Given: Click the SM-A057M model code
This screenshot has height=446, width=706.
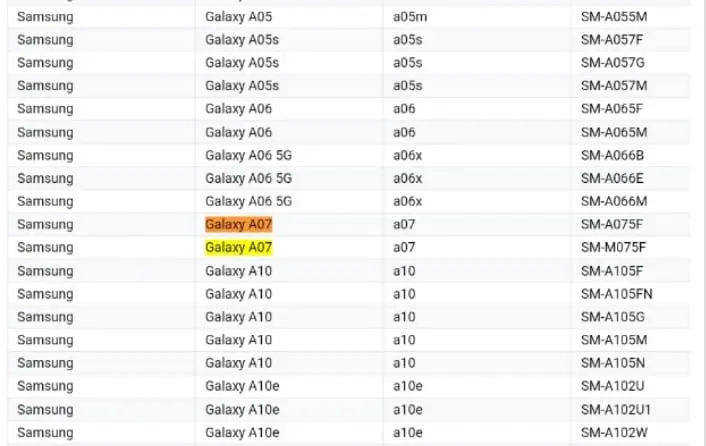Looking at the screenshot, I should pos(614,86).
